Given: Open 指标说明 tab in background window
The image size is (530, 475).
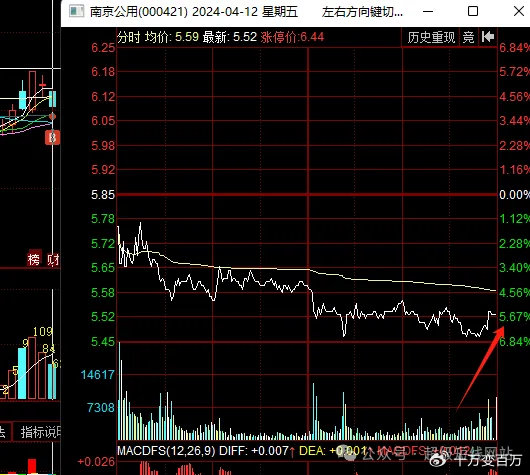Looking at the screenshot, I should click(x=41, y=432).
